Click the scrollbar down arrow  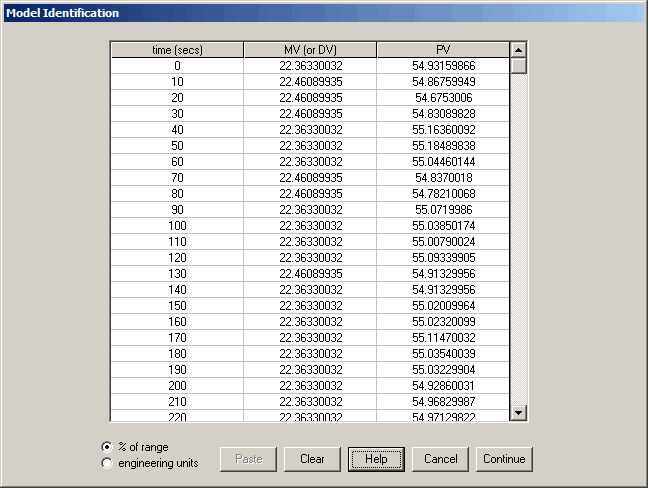pyautogui.click(x=518, y=412)
